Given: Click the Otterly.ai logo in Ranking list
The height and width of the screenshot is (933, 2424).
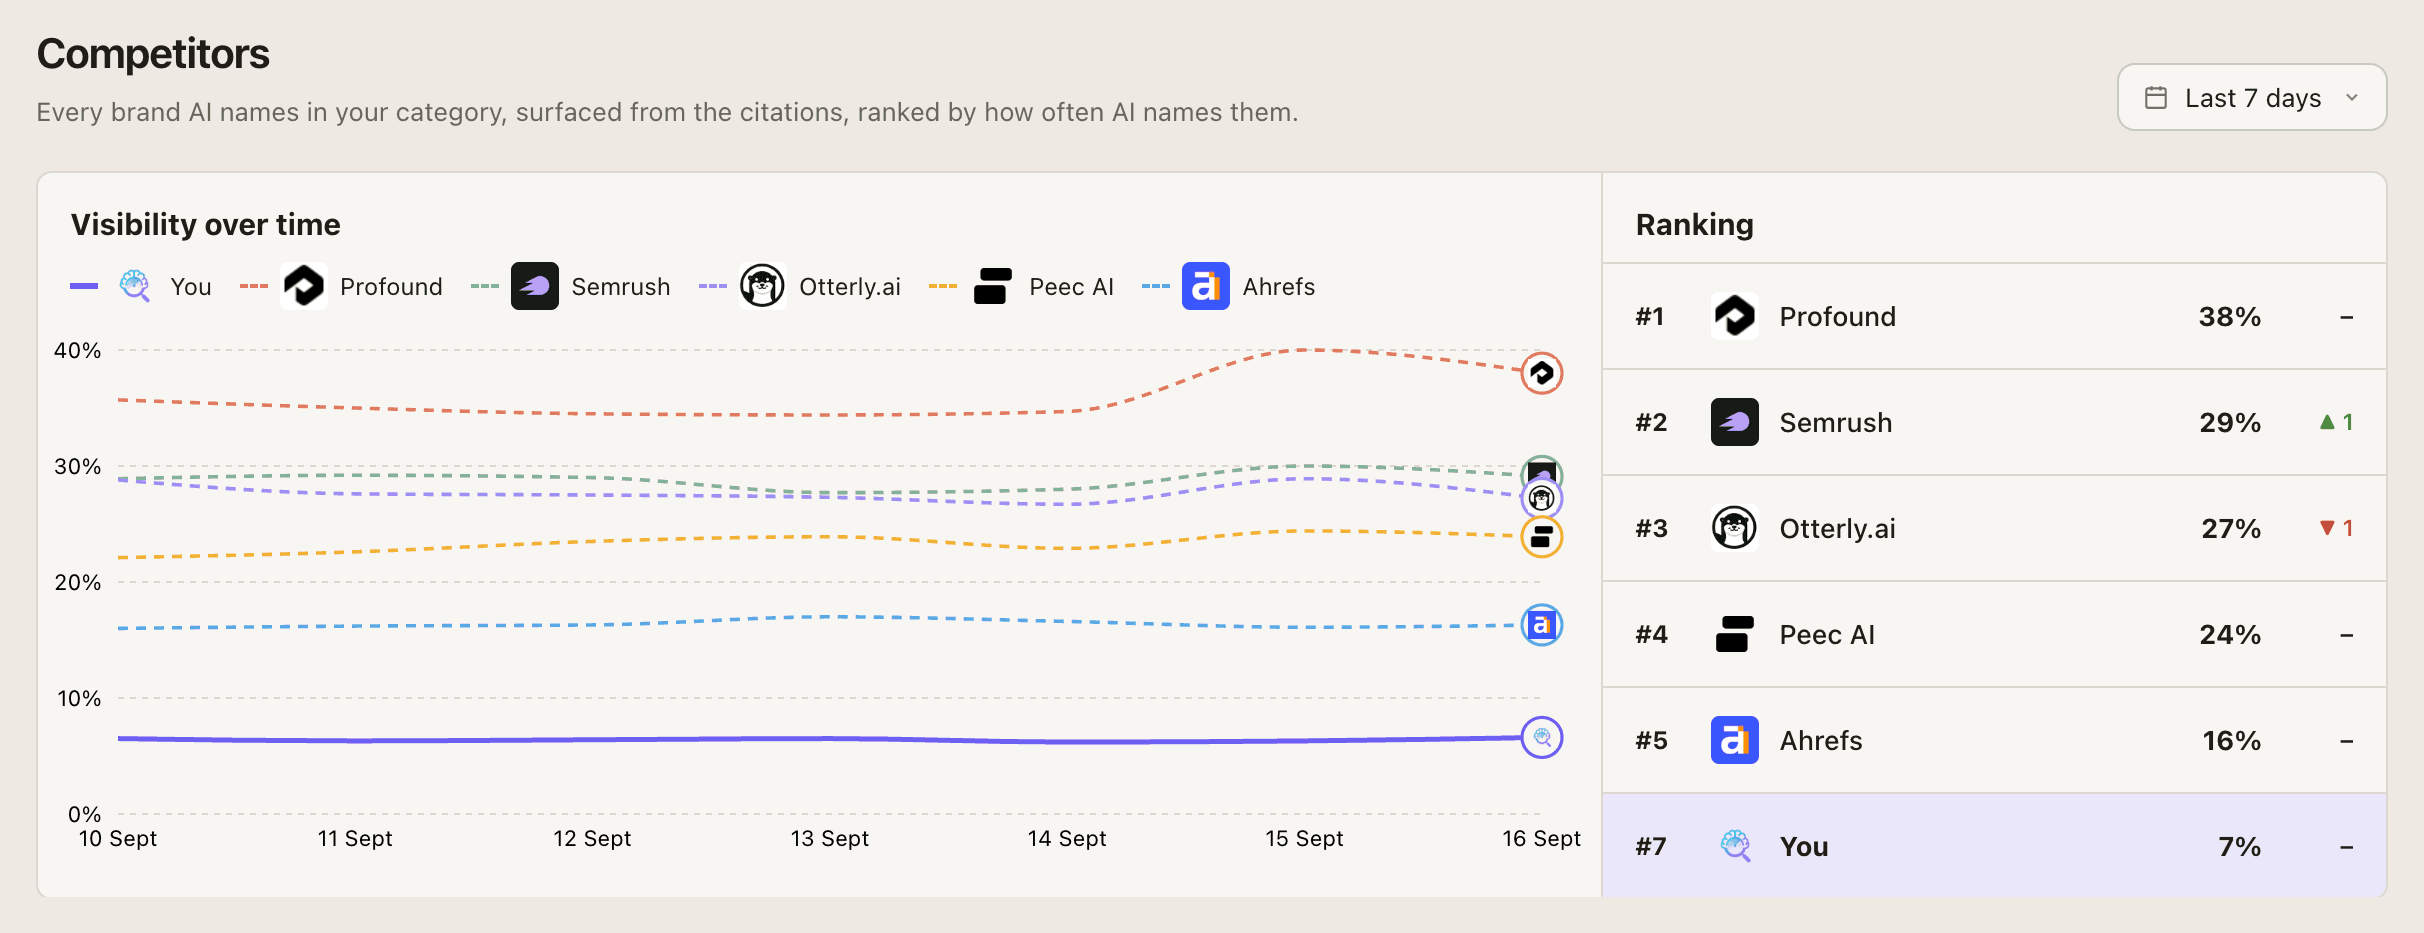Looking at the screenshot, I should [x=1735, y=528].
